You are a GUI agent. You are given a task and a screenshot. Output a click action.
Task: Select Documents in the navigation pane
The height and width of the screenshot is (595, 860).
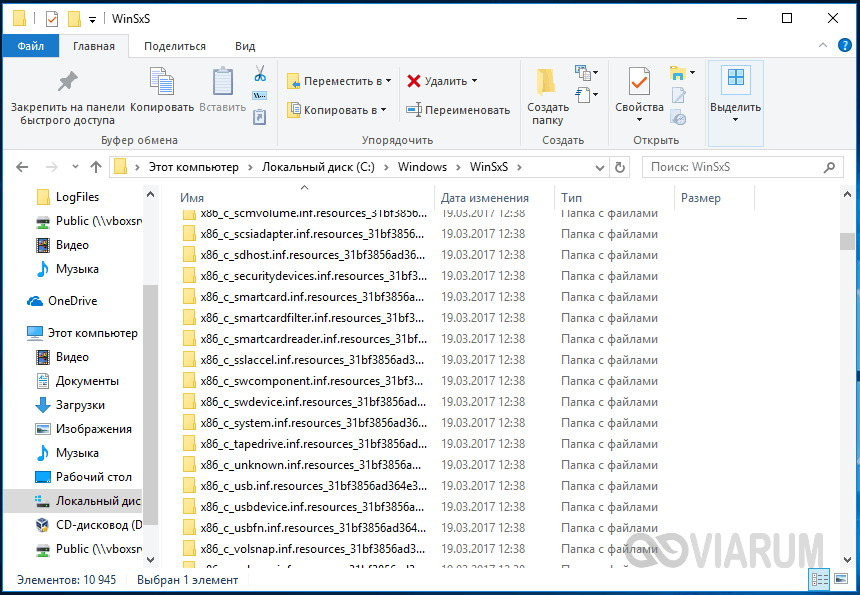87,381
